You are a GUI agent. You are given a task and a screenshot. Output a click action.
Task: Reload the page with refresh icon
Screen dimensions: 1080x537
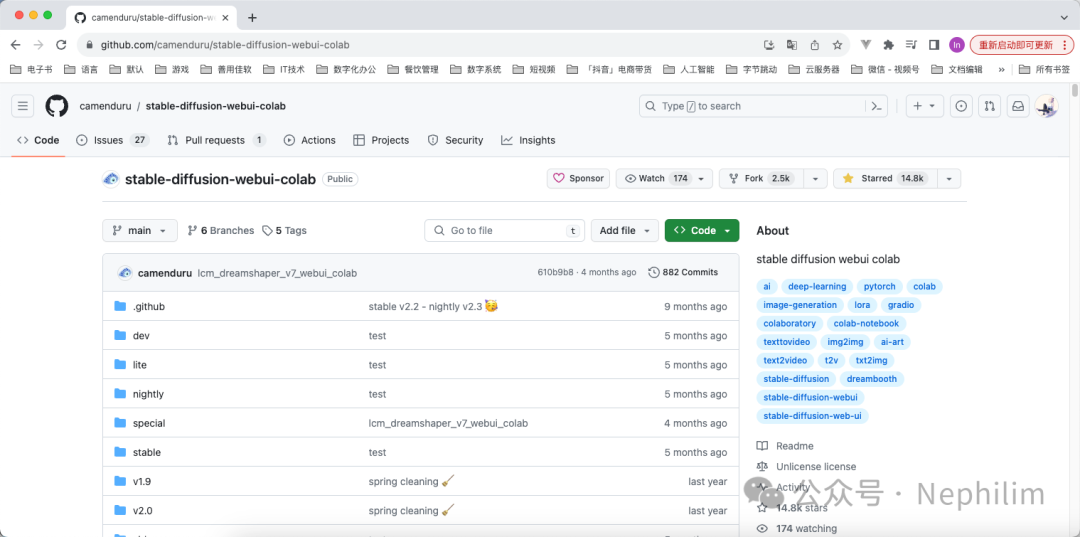(61, 45)
